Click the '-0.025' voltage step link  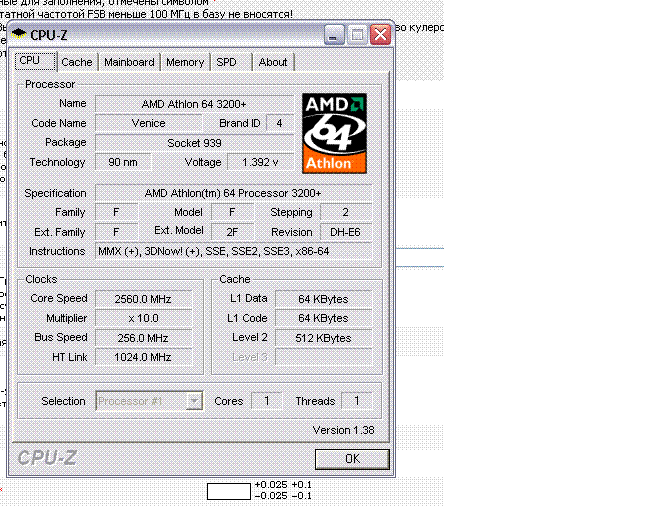click(x=271, y=496)
